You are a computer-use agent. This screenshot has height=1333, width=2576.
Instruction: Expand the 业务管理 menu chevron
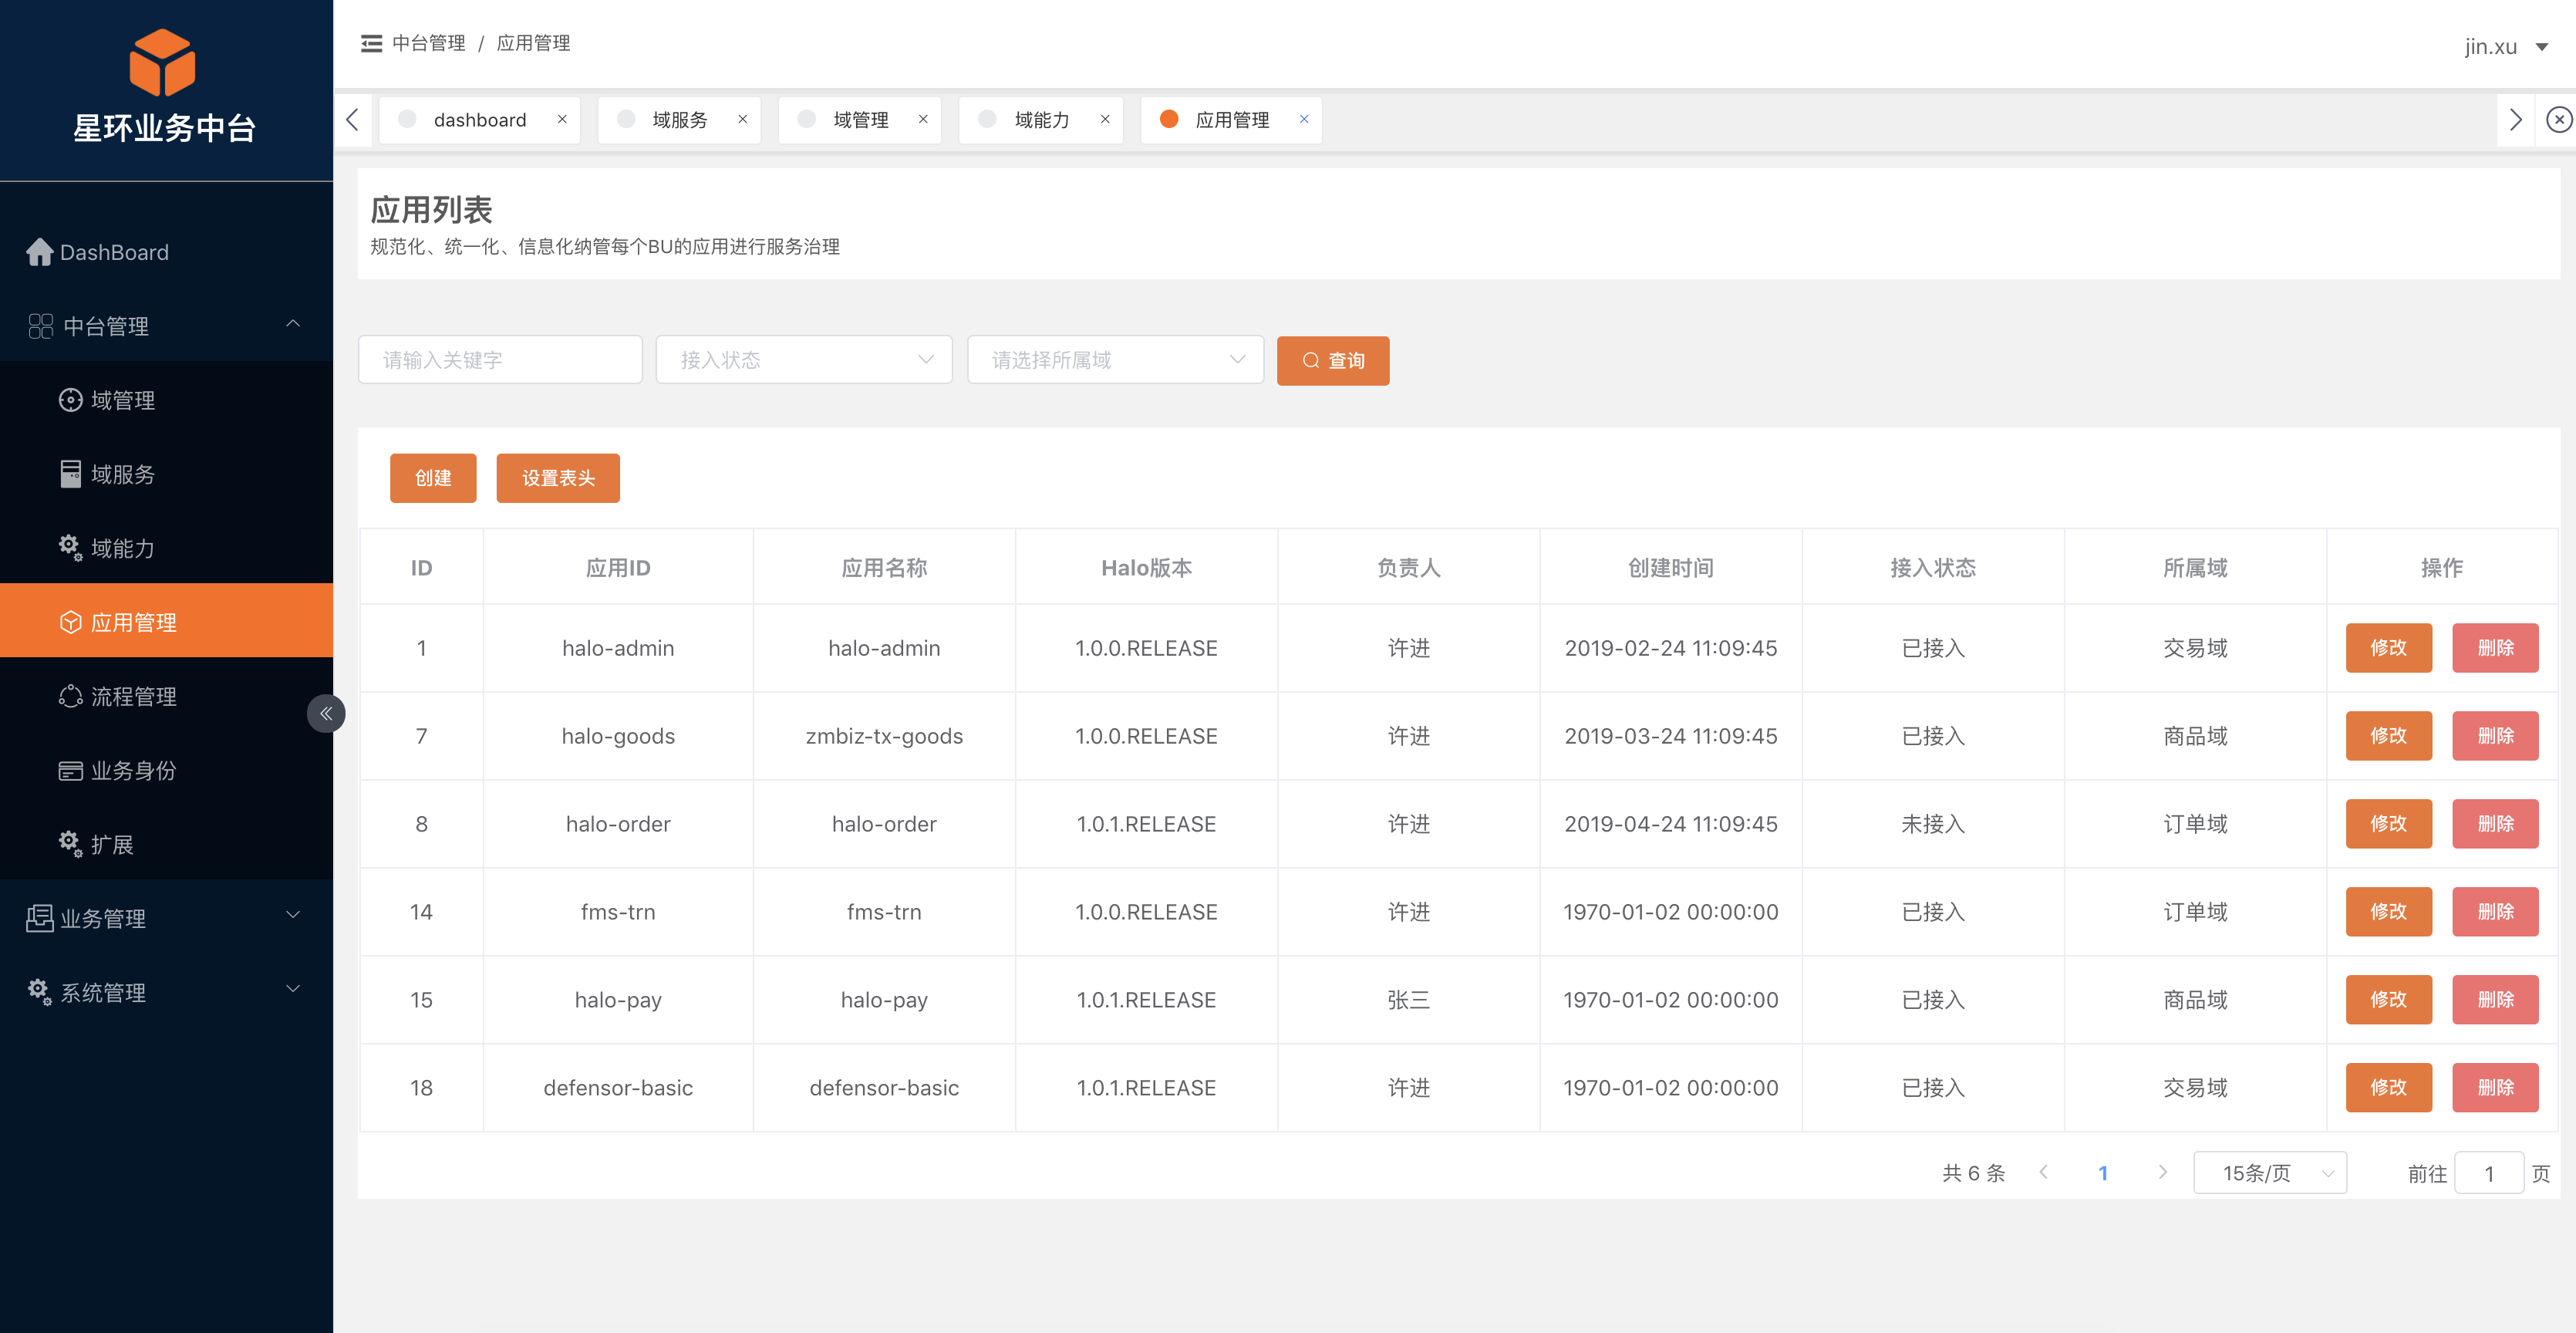293,915
